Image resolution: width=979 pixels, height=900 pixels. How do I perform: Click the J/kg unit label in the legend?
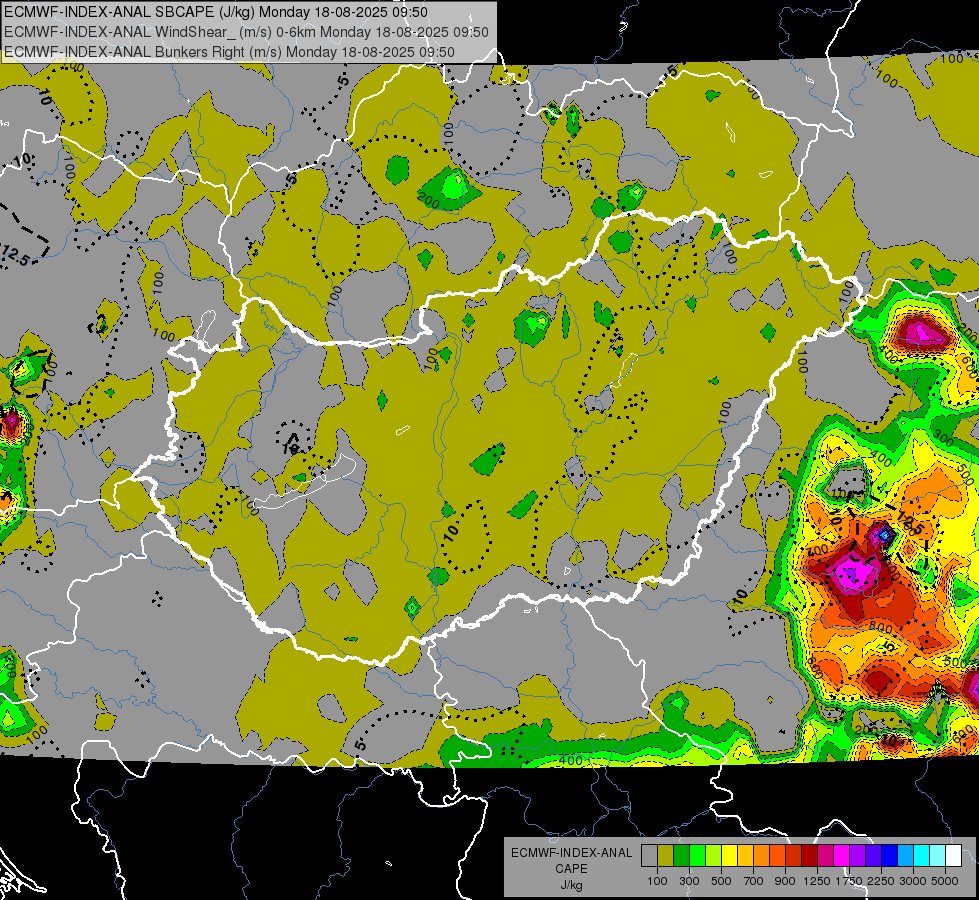pyautogui.click(x=571, y=885)
